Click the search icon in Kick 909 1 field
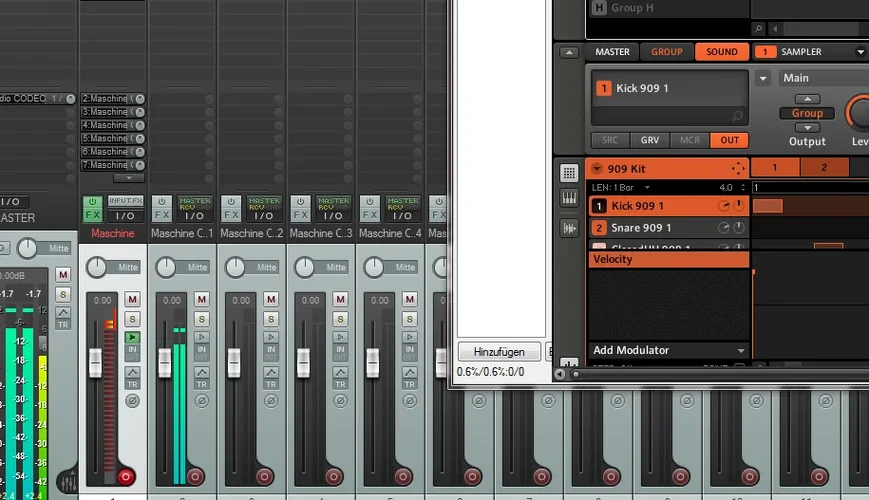869x500 pixels. tap(737, 116)
